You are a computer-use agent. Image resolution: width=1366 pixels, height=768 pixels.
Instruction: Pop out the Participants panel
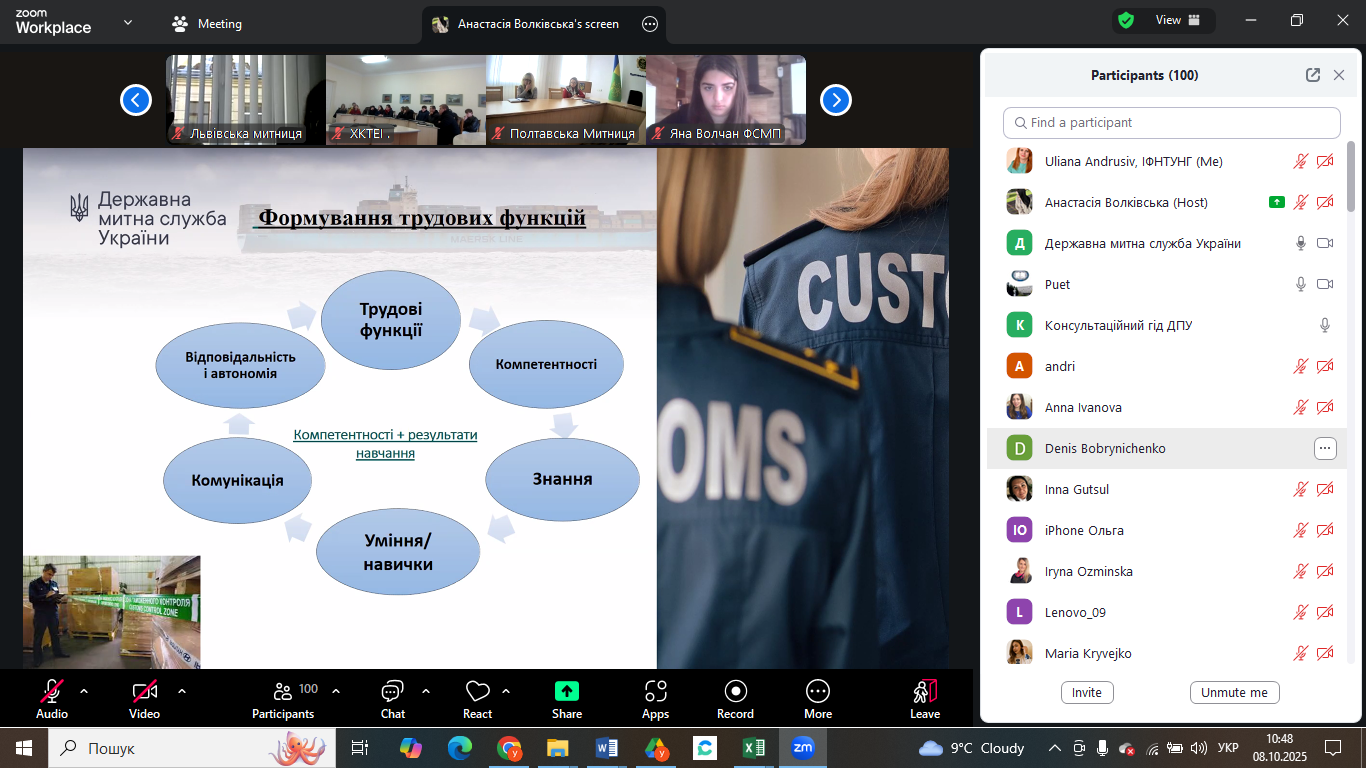[1312, 75]
